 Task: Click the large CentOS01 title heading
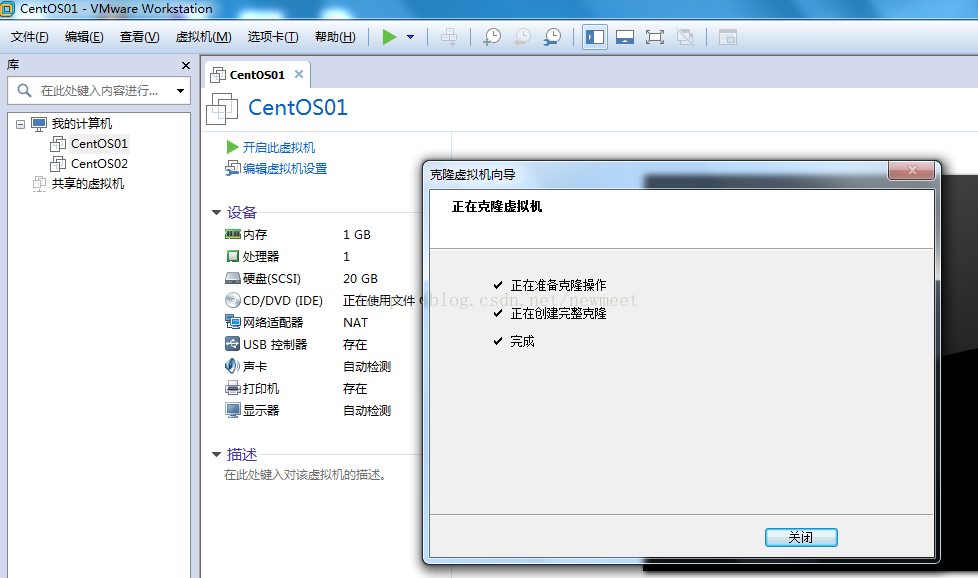298,108
